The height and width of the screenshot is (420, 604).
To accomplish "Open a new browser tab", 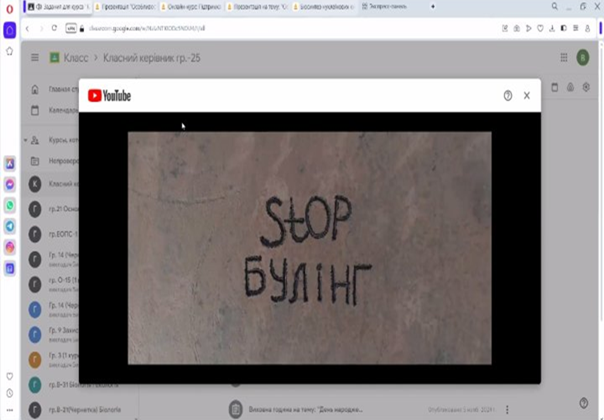I will [x=433, y=7].
